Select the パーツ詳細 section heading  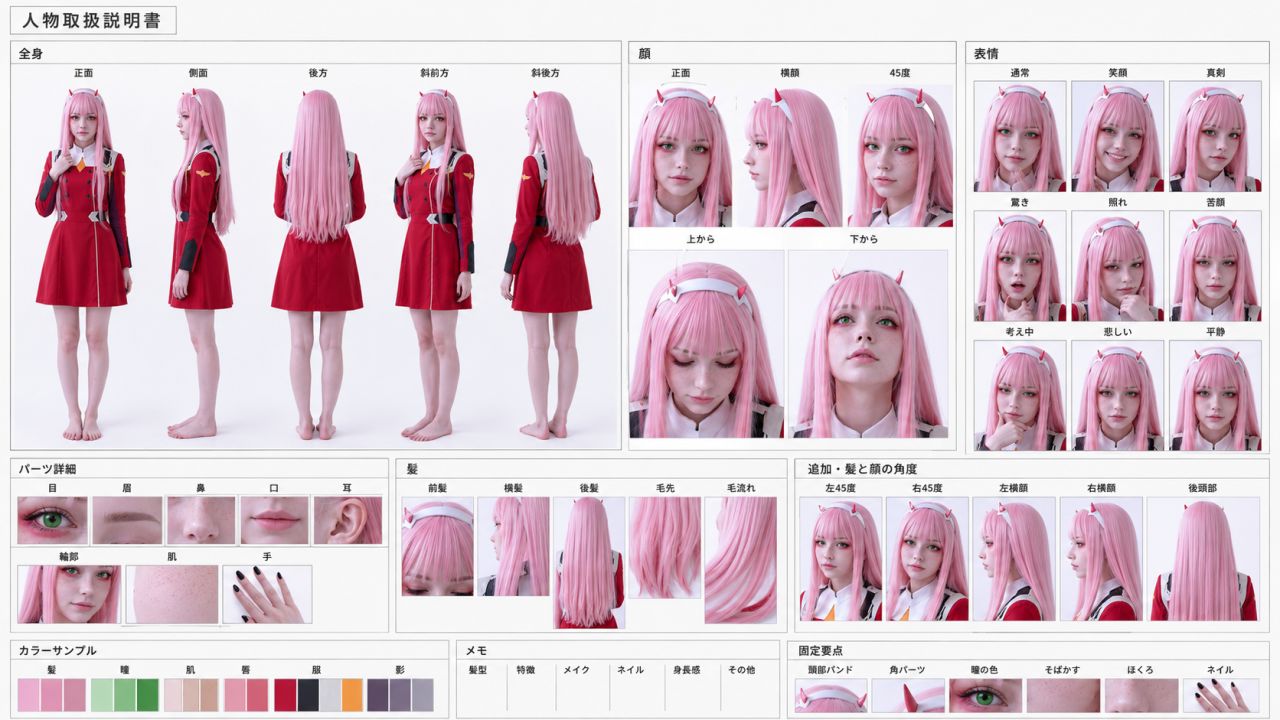tap(48, 468)
